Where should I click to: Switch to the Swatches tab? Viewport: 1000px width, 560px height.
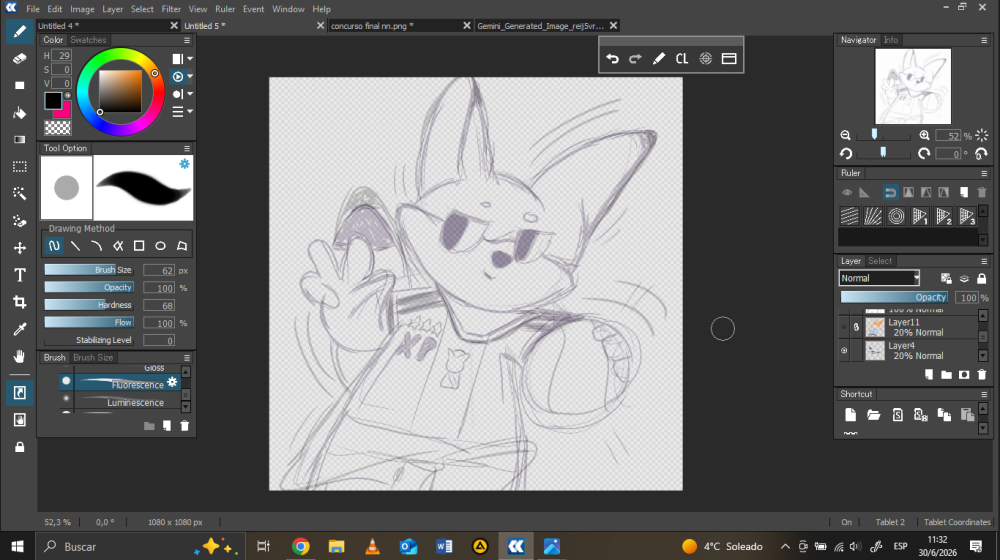tap(88, 40)
